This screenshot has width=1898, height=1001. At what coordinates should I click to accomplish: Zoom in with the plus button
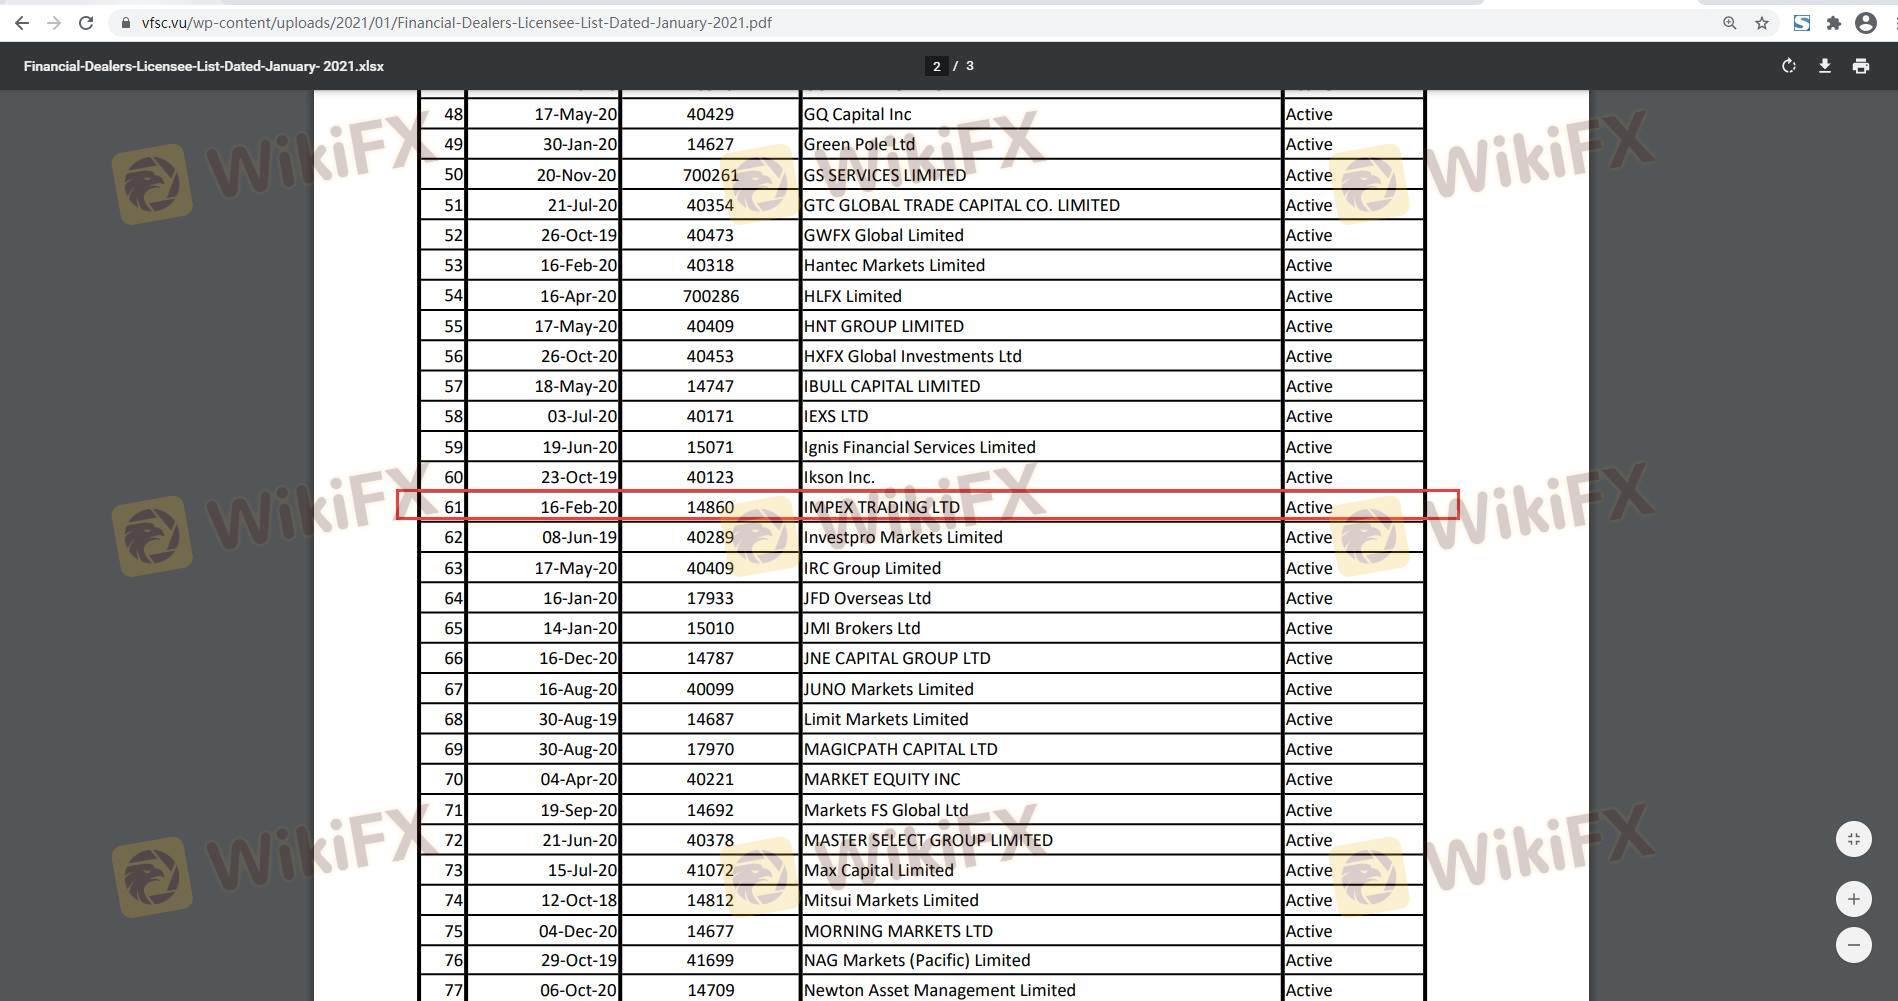[1854, 899]
